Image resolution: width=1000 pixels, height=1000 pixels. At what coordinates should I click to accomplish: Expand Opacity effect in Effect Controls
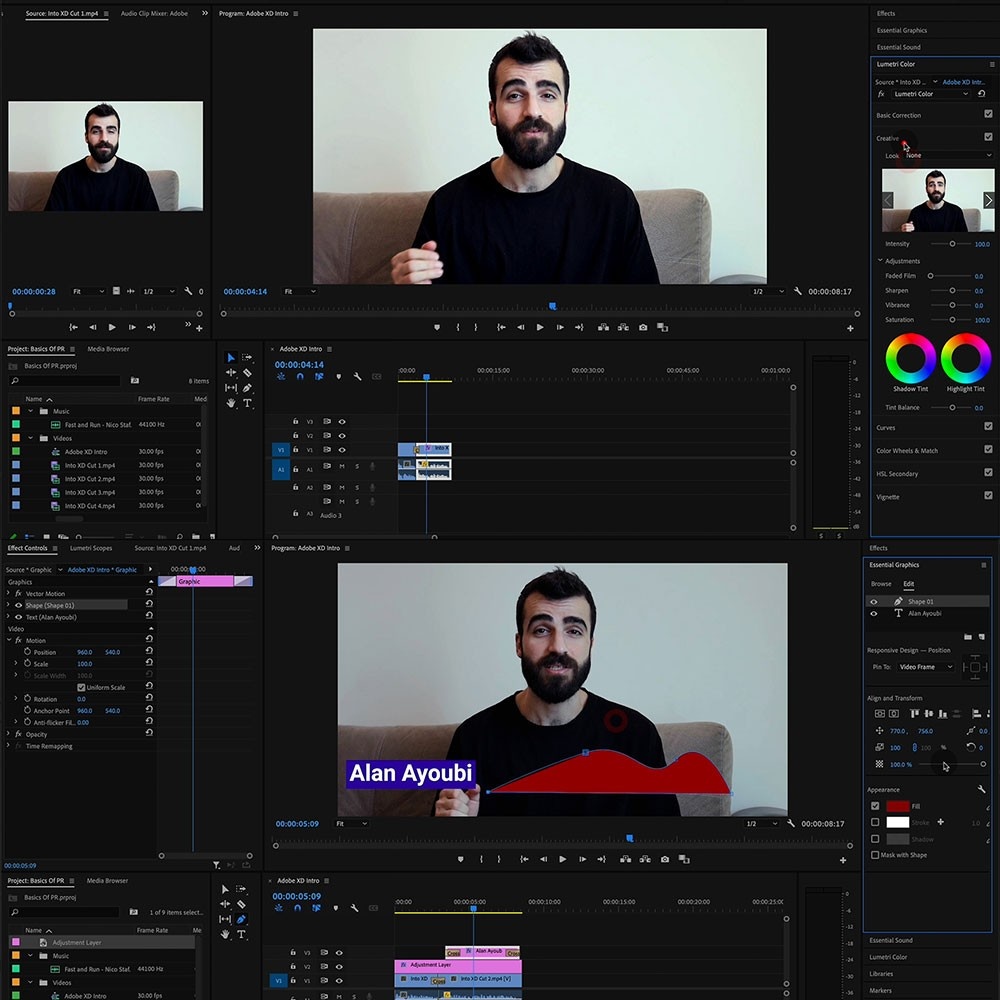8,734
